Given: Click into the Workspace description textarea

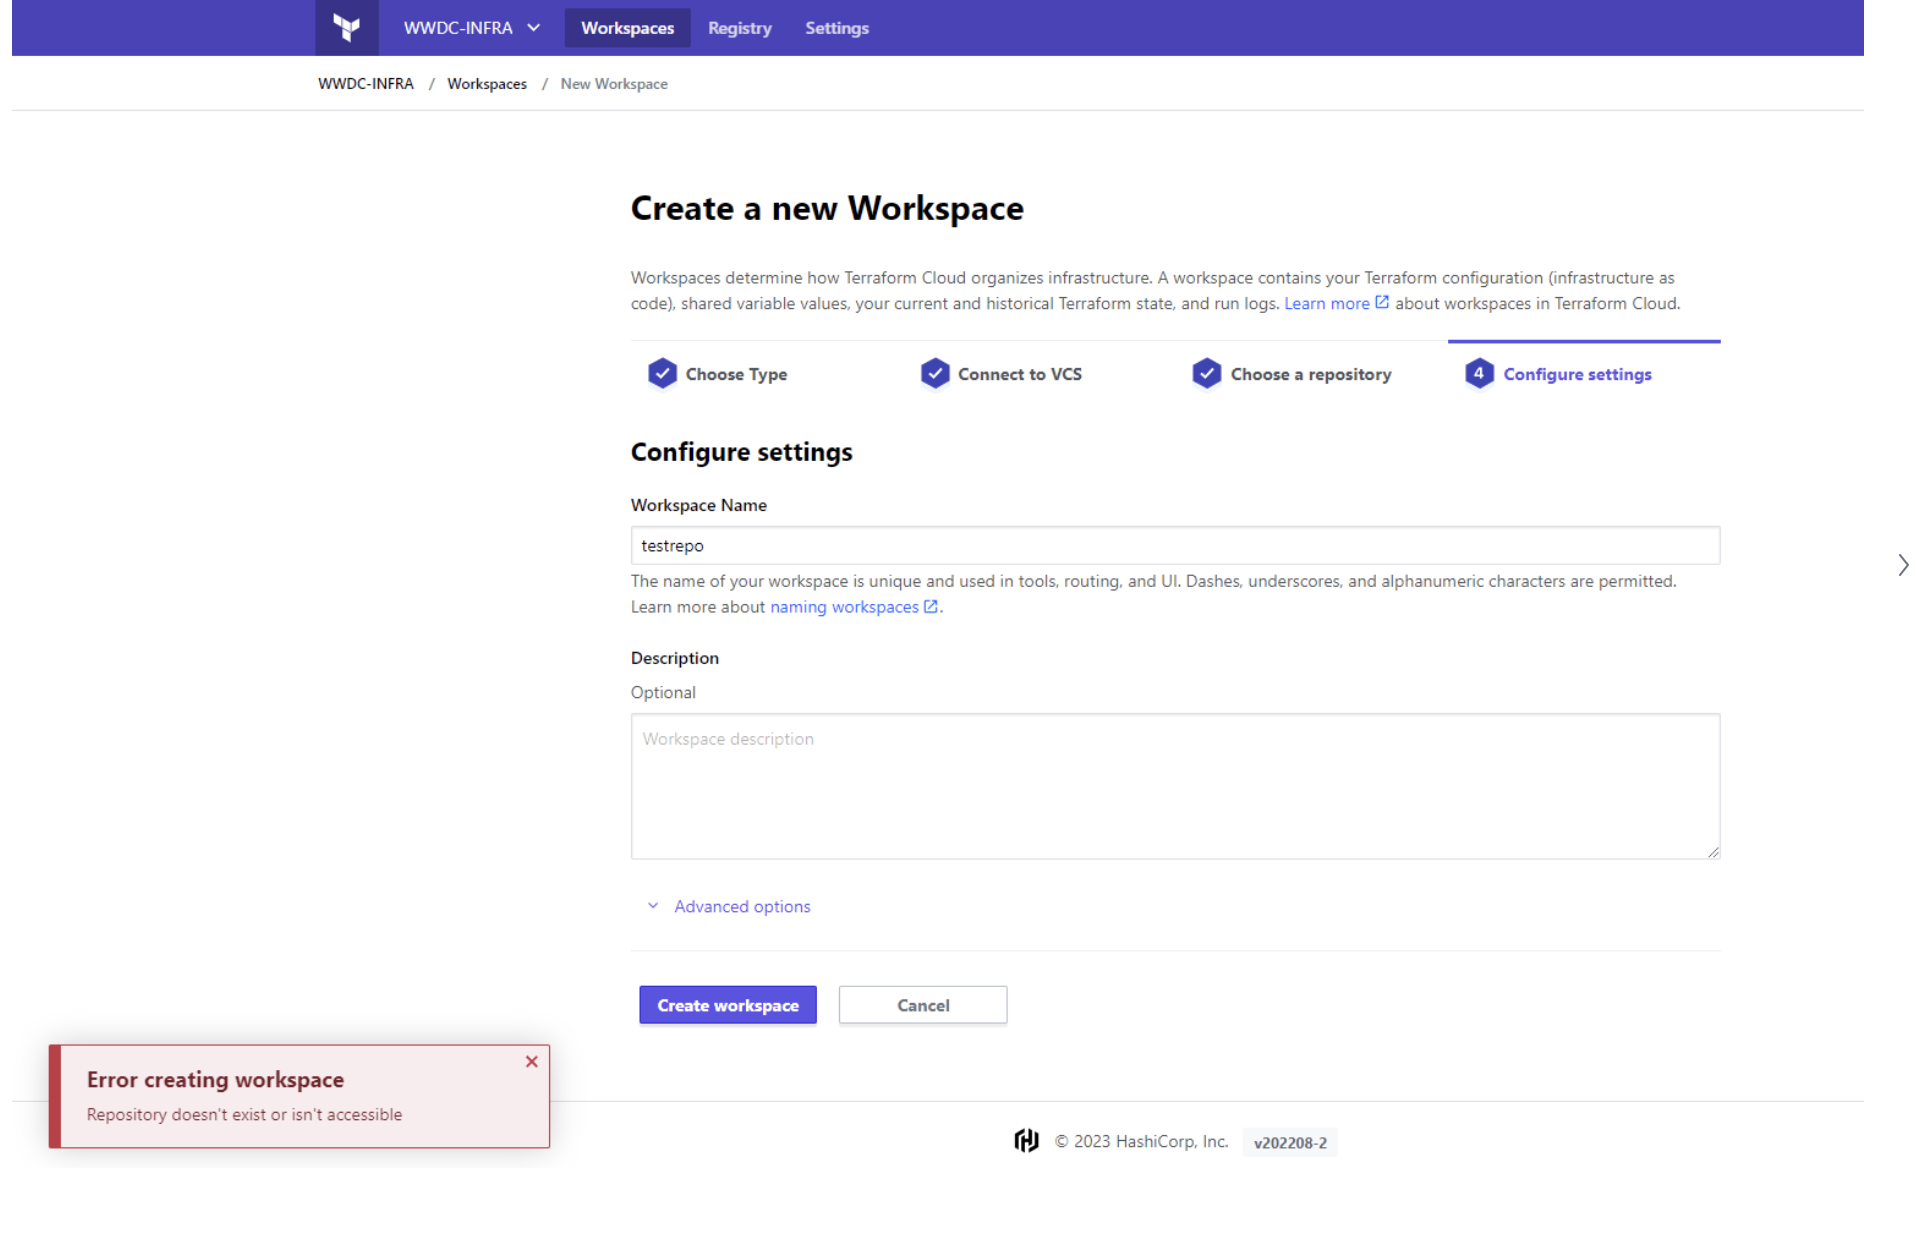Looking at the screenshot, I should [x=1174, y=786].
